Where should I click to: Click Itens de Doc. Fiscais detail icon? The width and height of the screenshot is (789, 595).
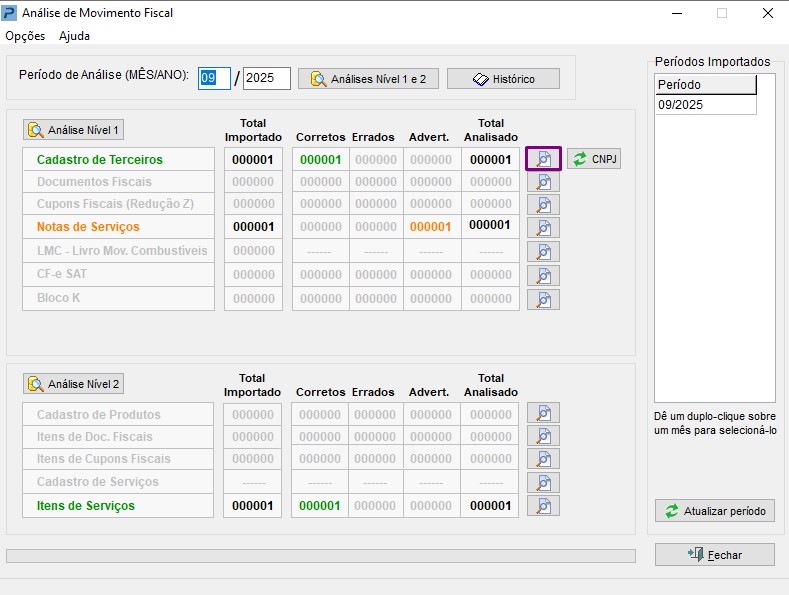click(x=543, y=436)
